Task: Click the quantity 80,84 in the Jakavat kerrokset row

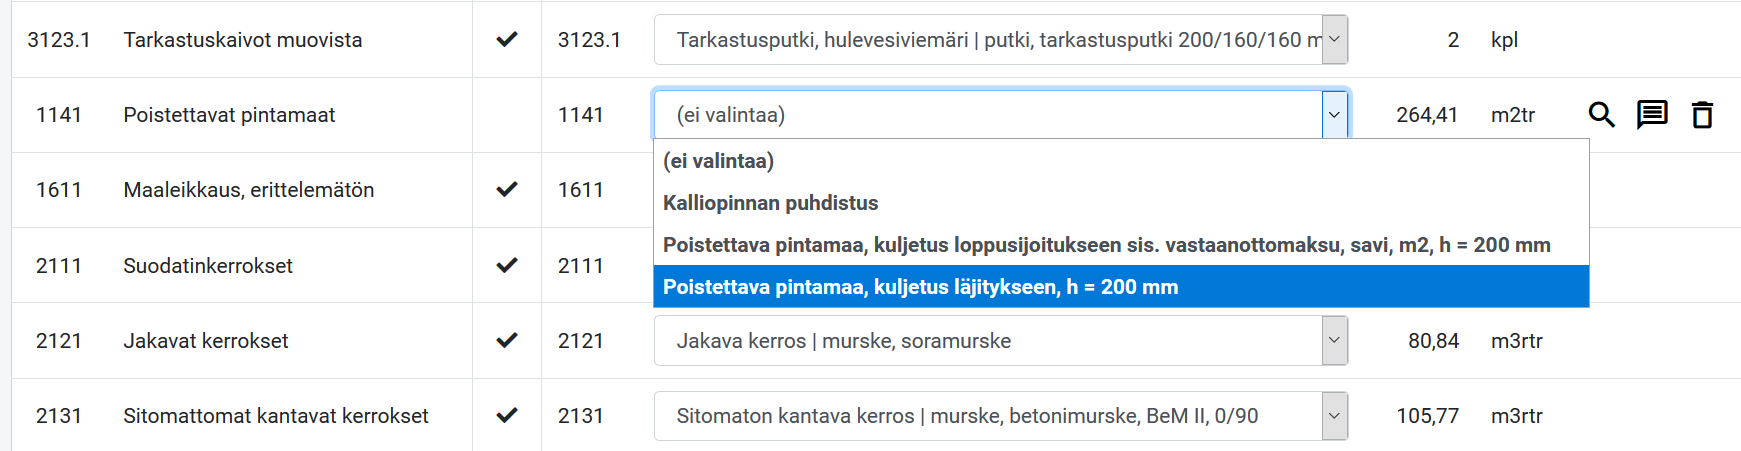Action: point(1433,341)
